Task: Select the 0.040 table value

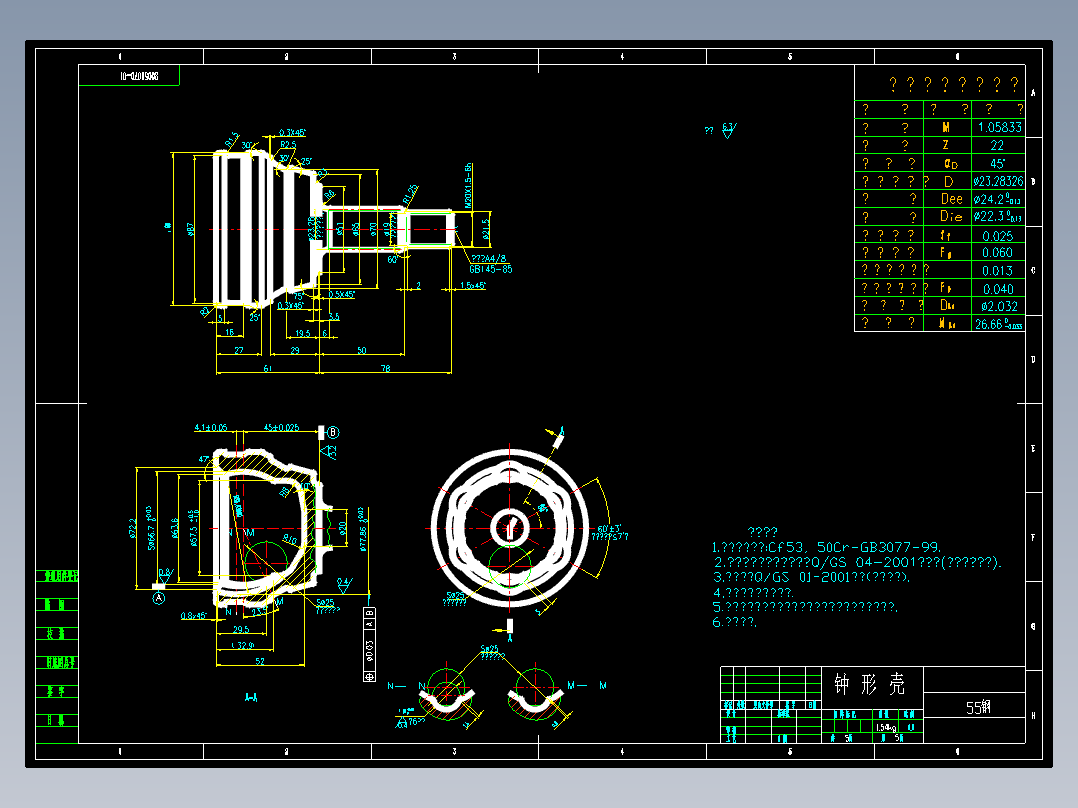Action: 998,289
